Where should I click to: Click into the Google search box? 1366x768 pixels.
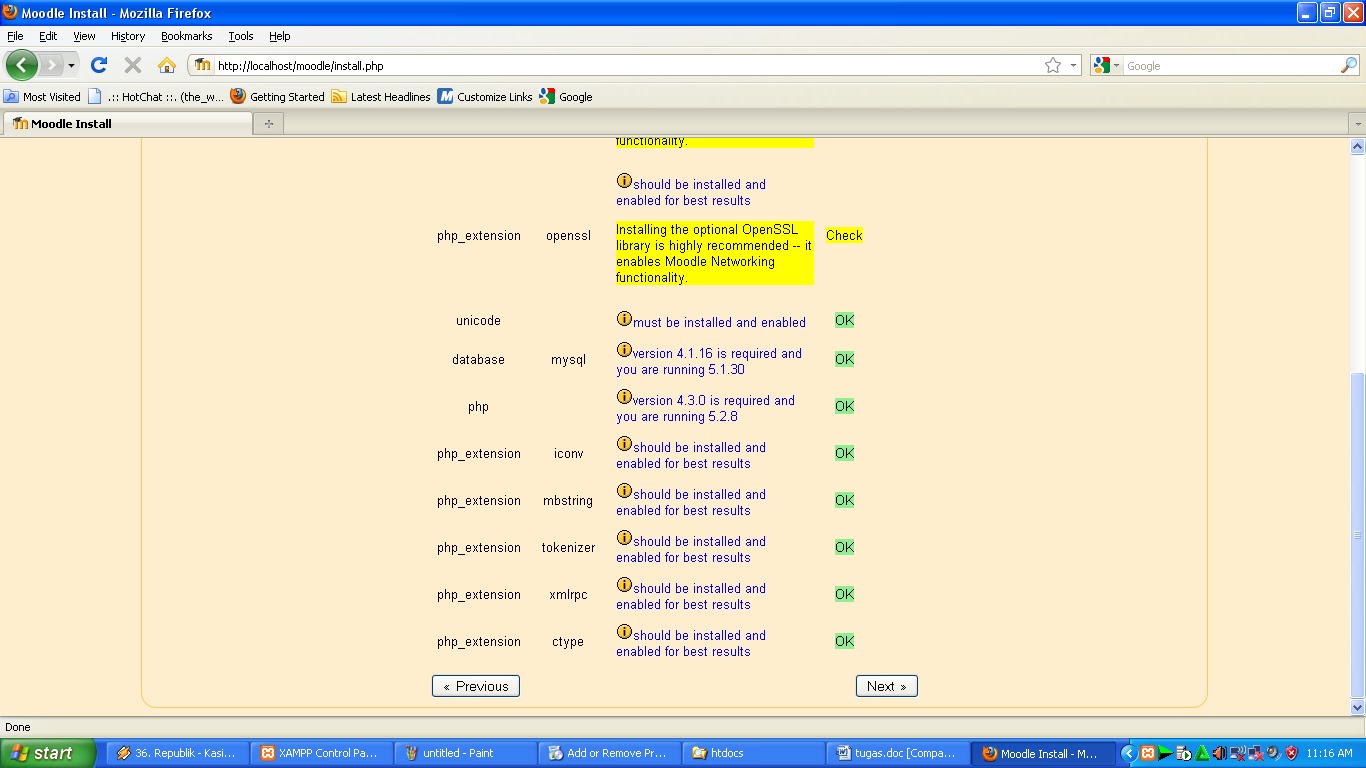point(1231,66)
